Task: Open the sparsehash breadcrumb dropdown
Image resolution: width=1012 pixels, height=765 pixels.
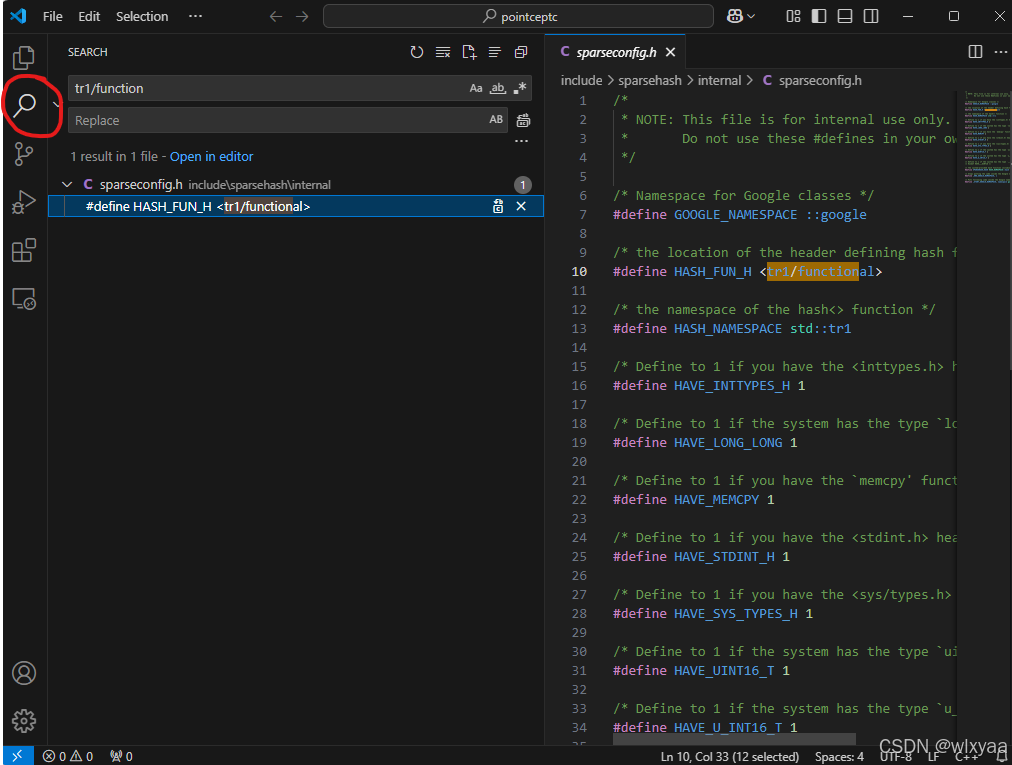Action: (649, 80)
